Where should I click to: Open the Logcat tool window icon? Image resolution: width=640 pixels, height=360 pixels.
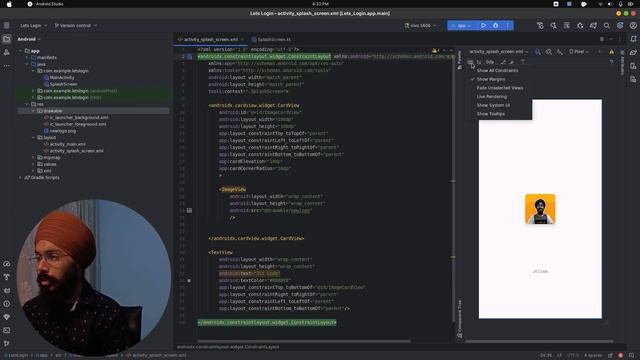click(x=7, y=291)
